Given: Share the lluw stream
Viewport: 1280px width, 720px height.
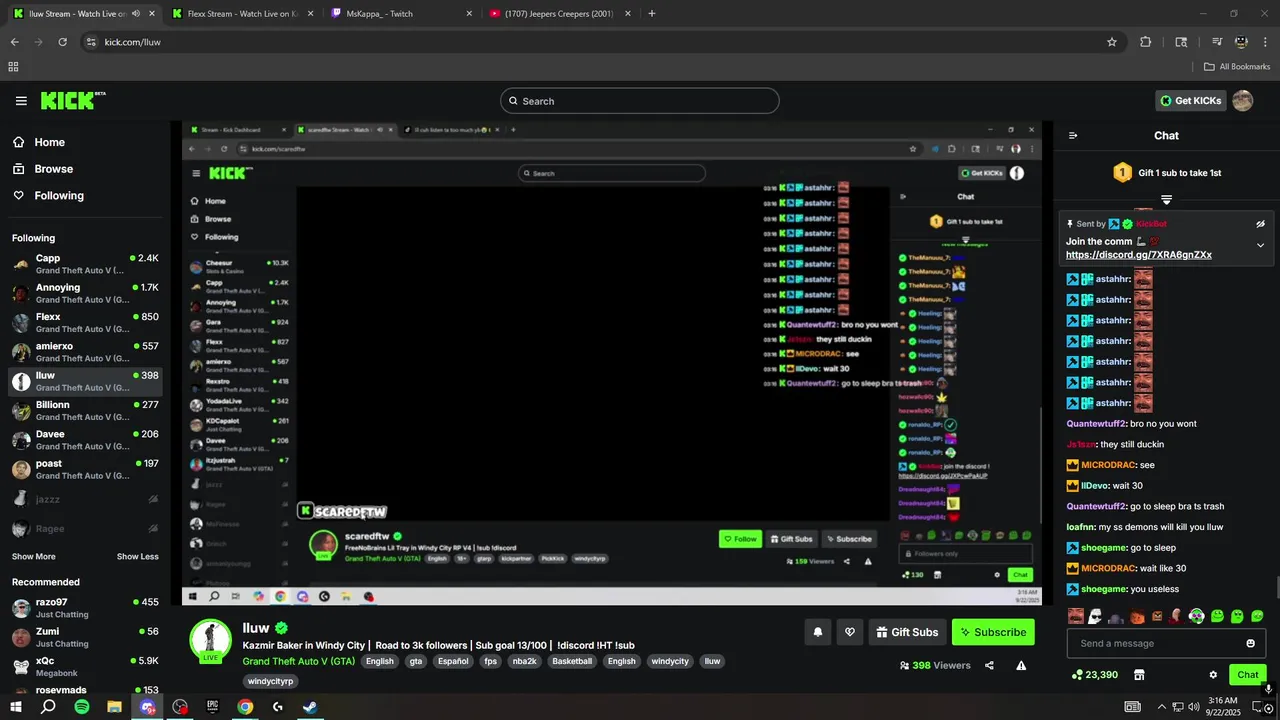Looking at the screenshot, I should point(989,665).
